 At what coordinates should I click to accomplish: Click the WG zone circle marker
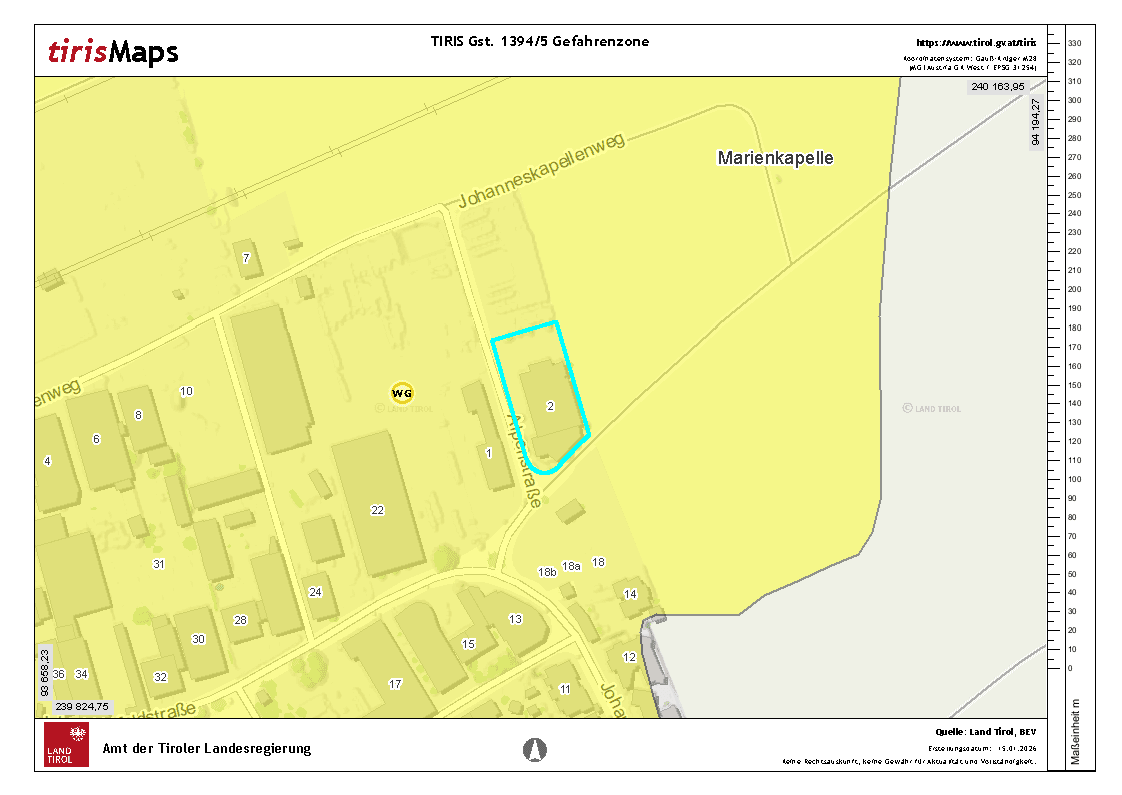point(402,393)
